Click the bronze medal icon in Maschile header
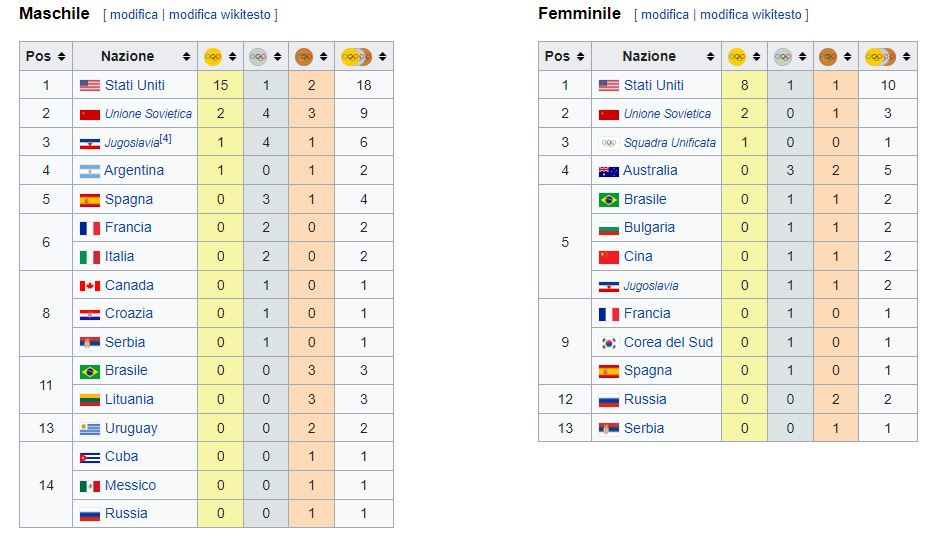The image size is (928, 545). tap(304, 57)
